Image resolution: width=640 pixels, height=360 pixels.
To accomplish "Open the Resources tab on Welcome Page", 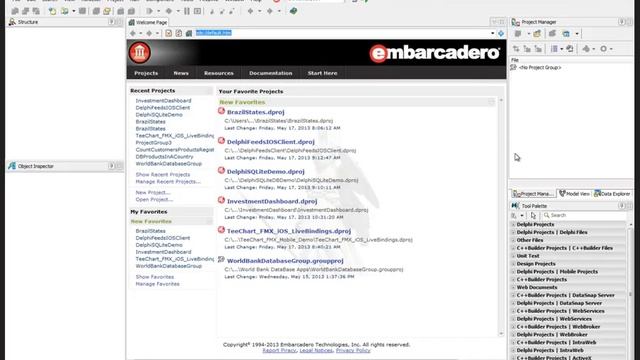I will click(x=219, y=73).
